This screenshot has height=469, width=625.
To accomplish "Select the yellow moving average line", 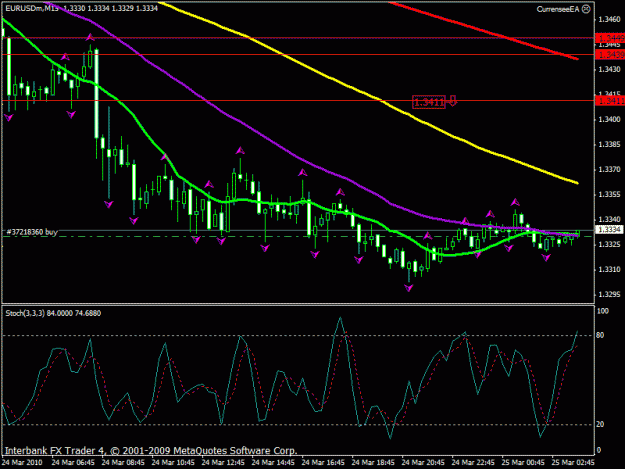I will point(382,101).
